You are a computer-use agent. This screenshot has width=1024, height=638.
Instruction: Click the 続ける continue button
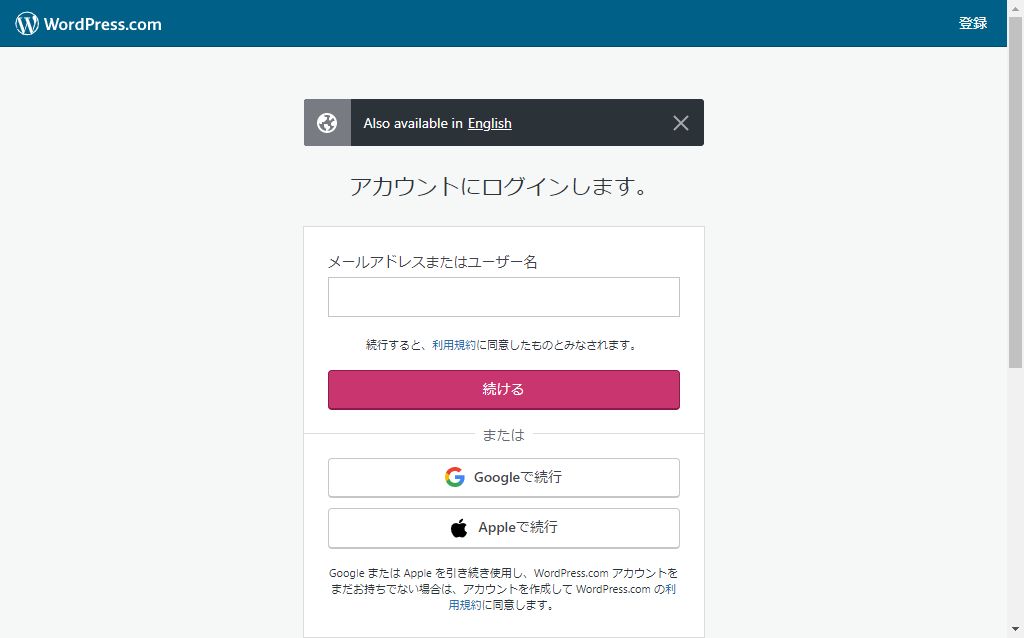click(x=504, y=390)
